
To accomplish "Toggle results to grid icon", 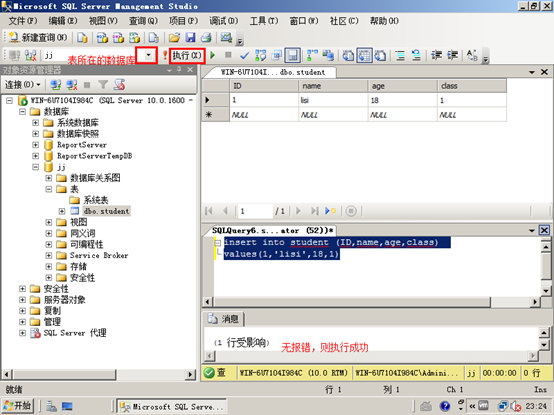I will point(364,55).
